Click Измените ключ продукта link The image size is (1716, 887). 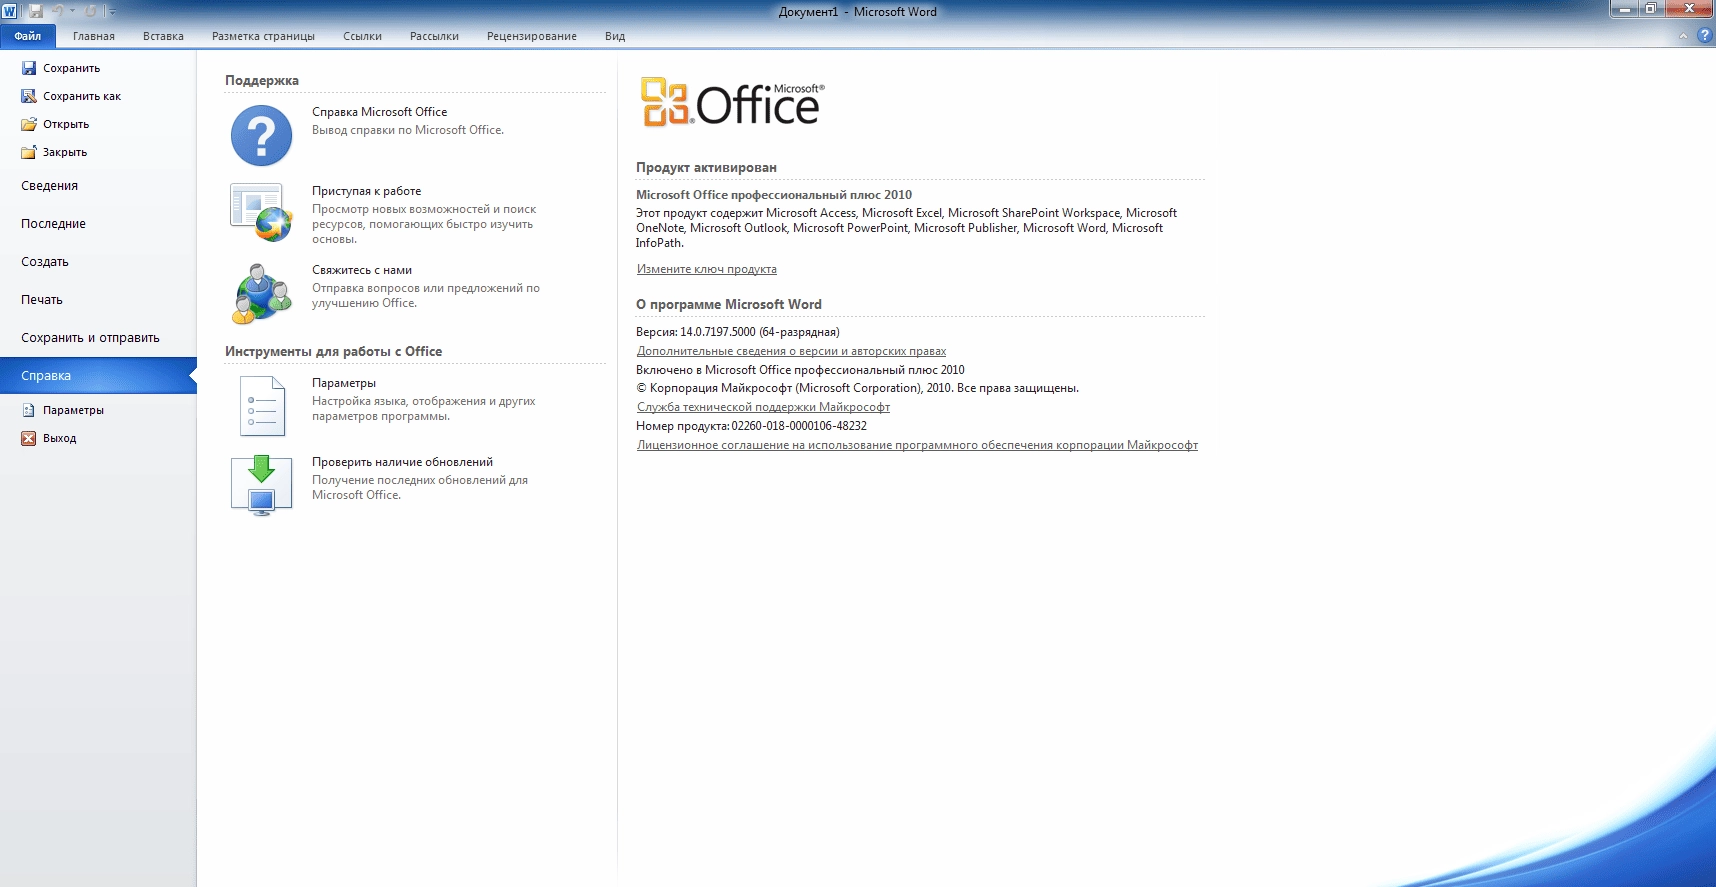pyautogui.click(x=707, y=269)
